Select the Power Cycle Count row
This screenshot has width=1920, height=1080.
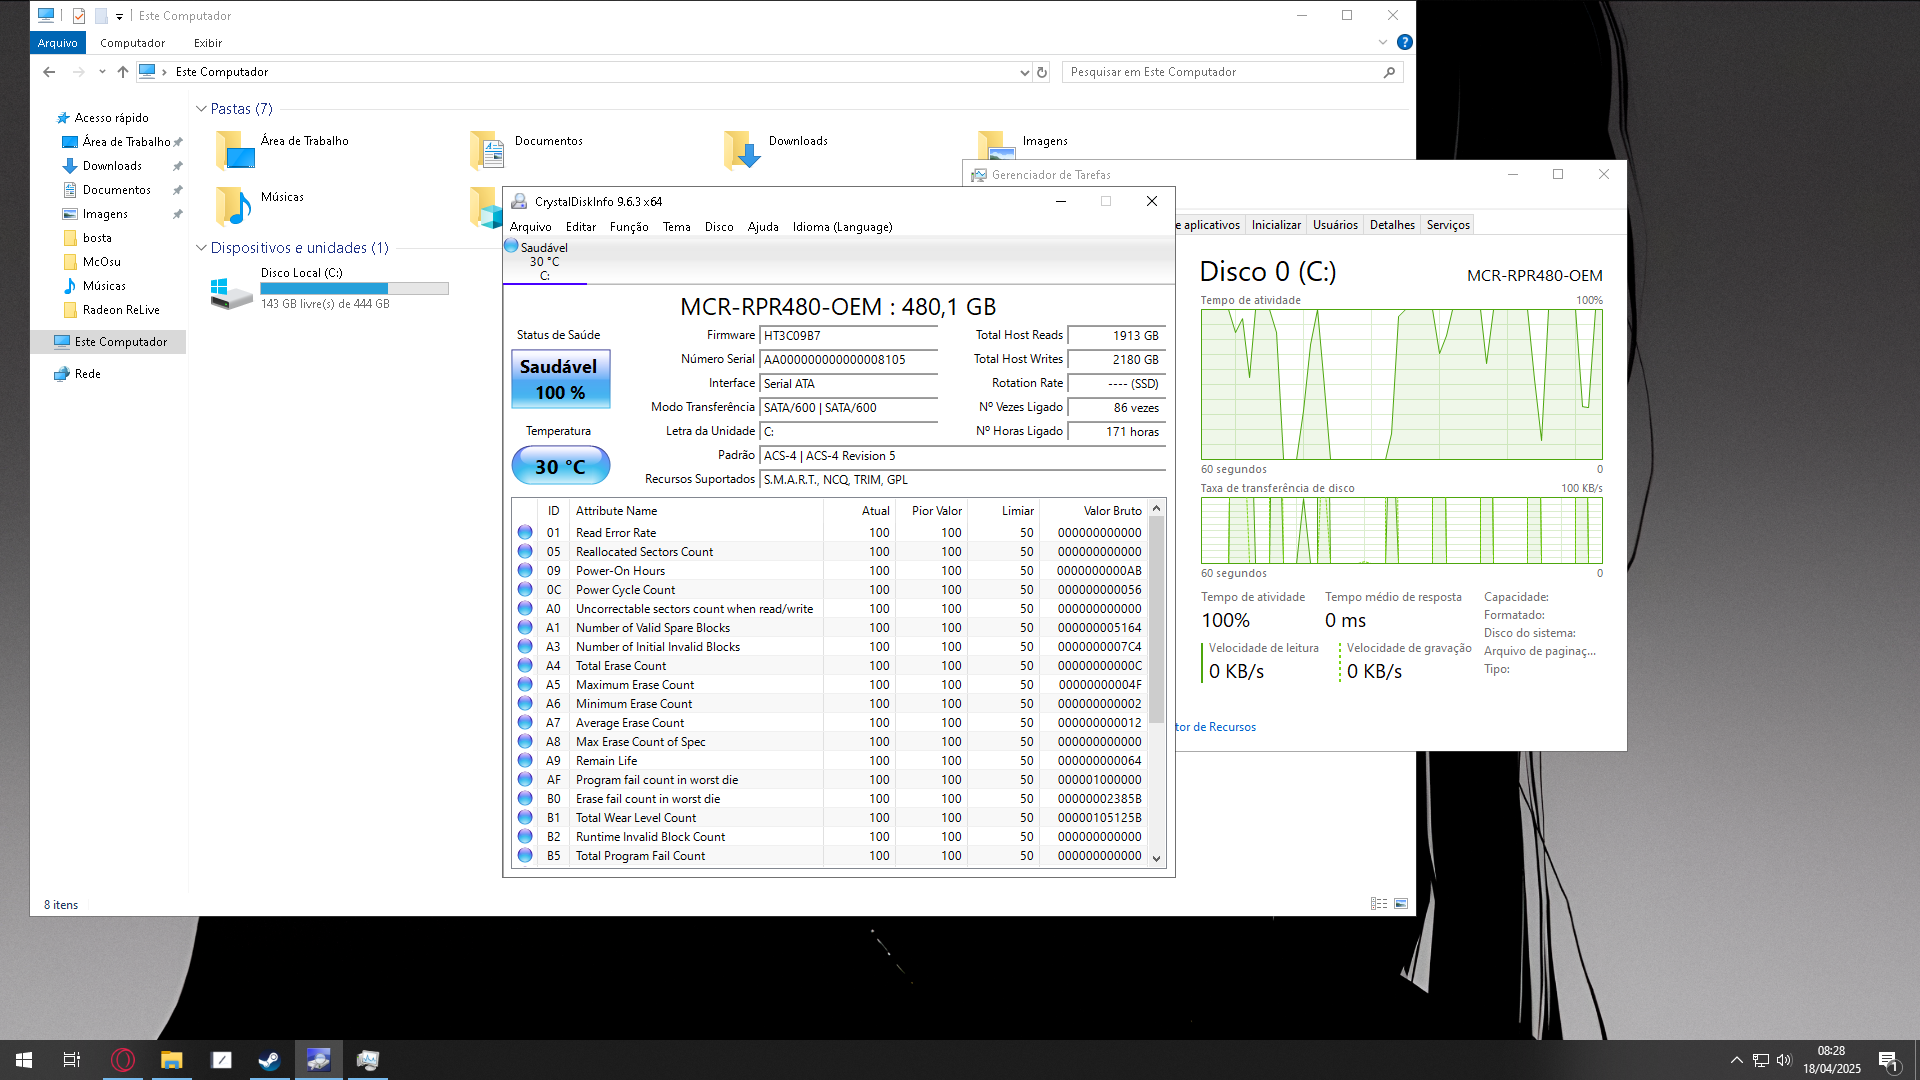coord(830,590)
